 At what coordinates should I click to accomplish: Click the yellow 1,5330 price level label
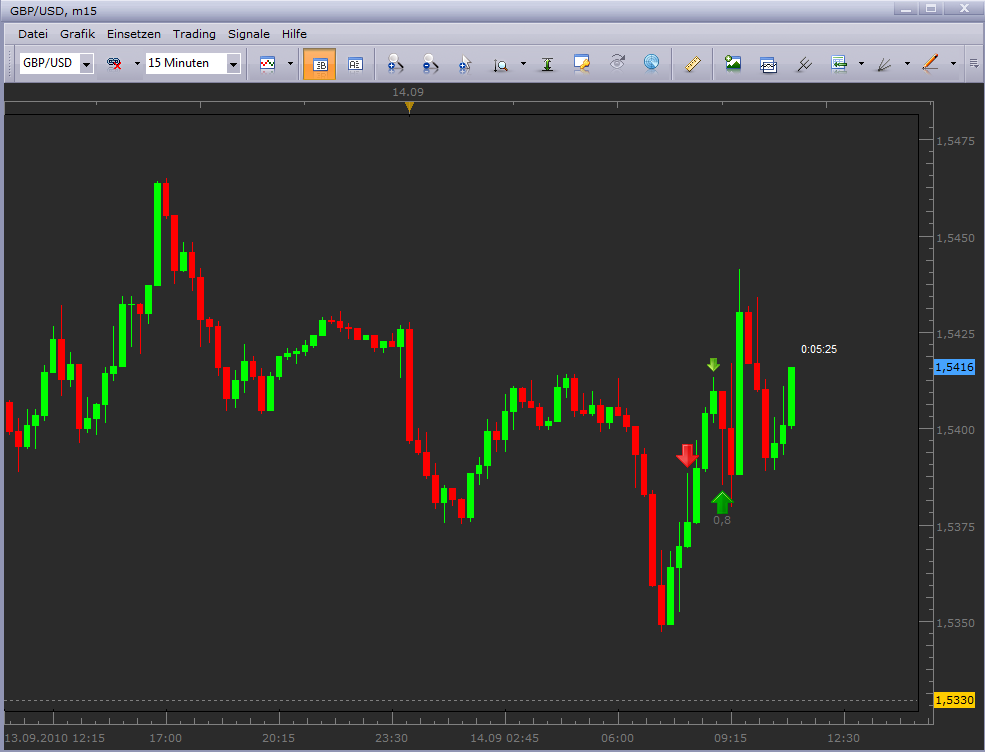click(954, 700)
